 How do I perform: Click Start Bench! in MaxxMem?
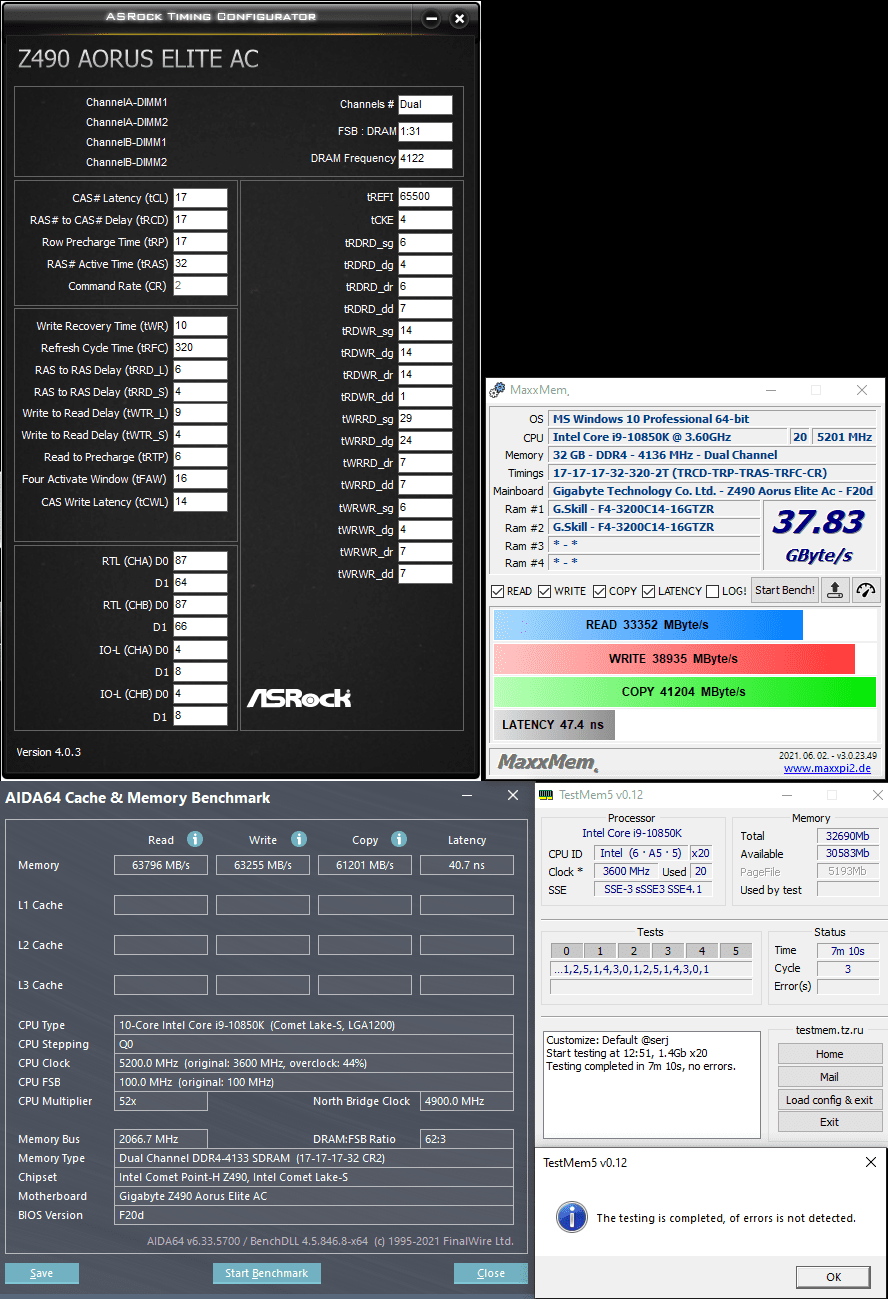pyautogui.click(x=785, y=590)
